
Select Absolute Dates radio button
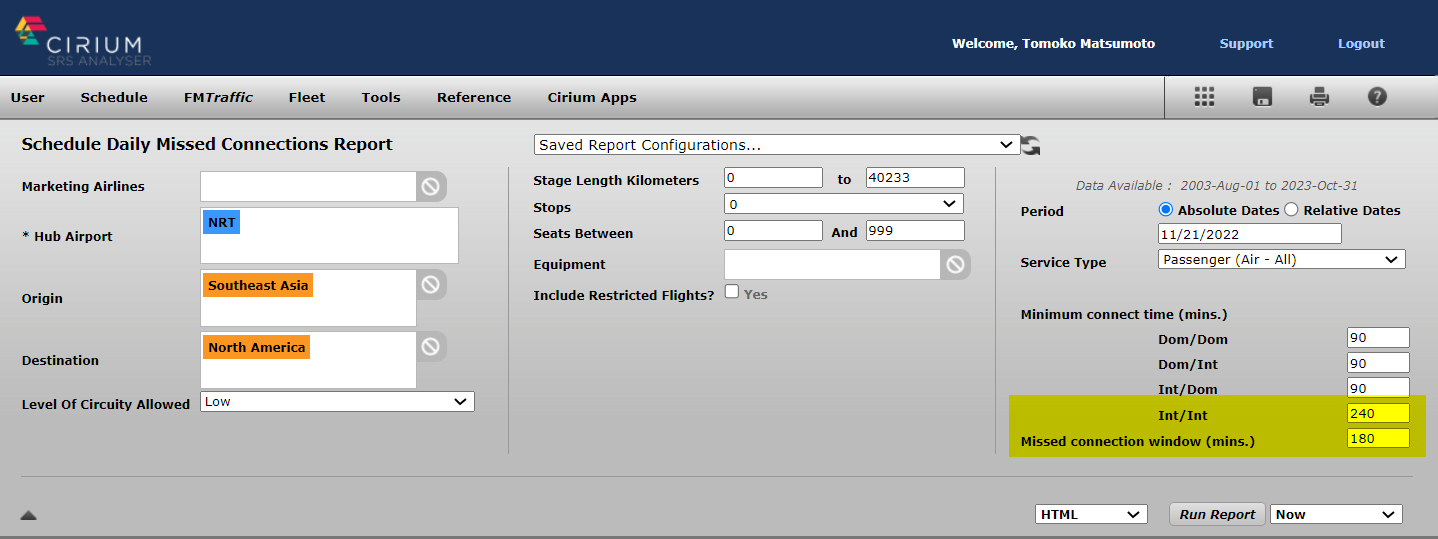(1166, 210)
